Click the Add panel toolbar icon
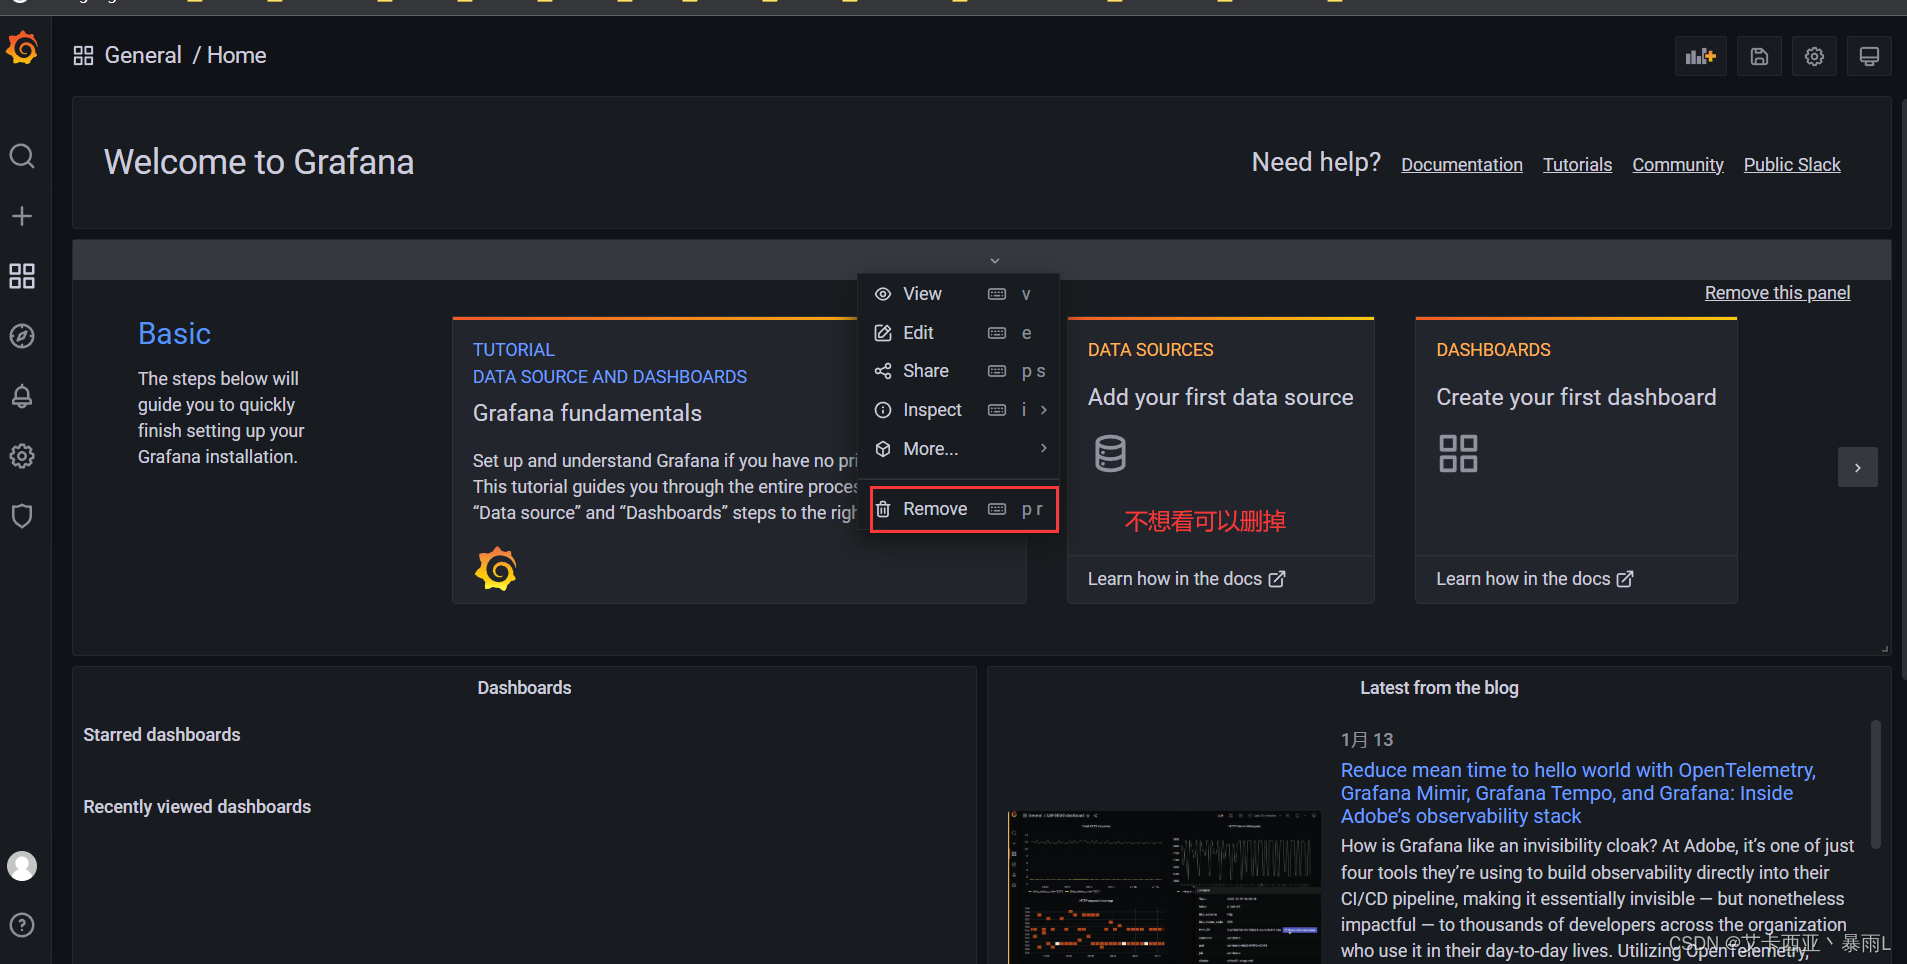The height and width of the screenshot is (964, 1907). [1700, 57]
